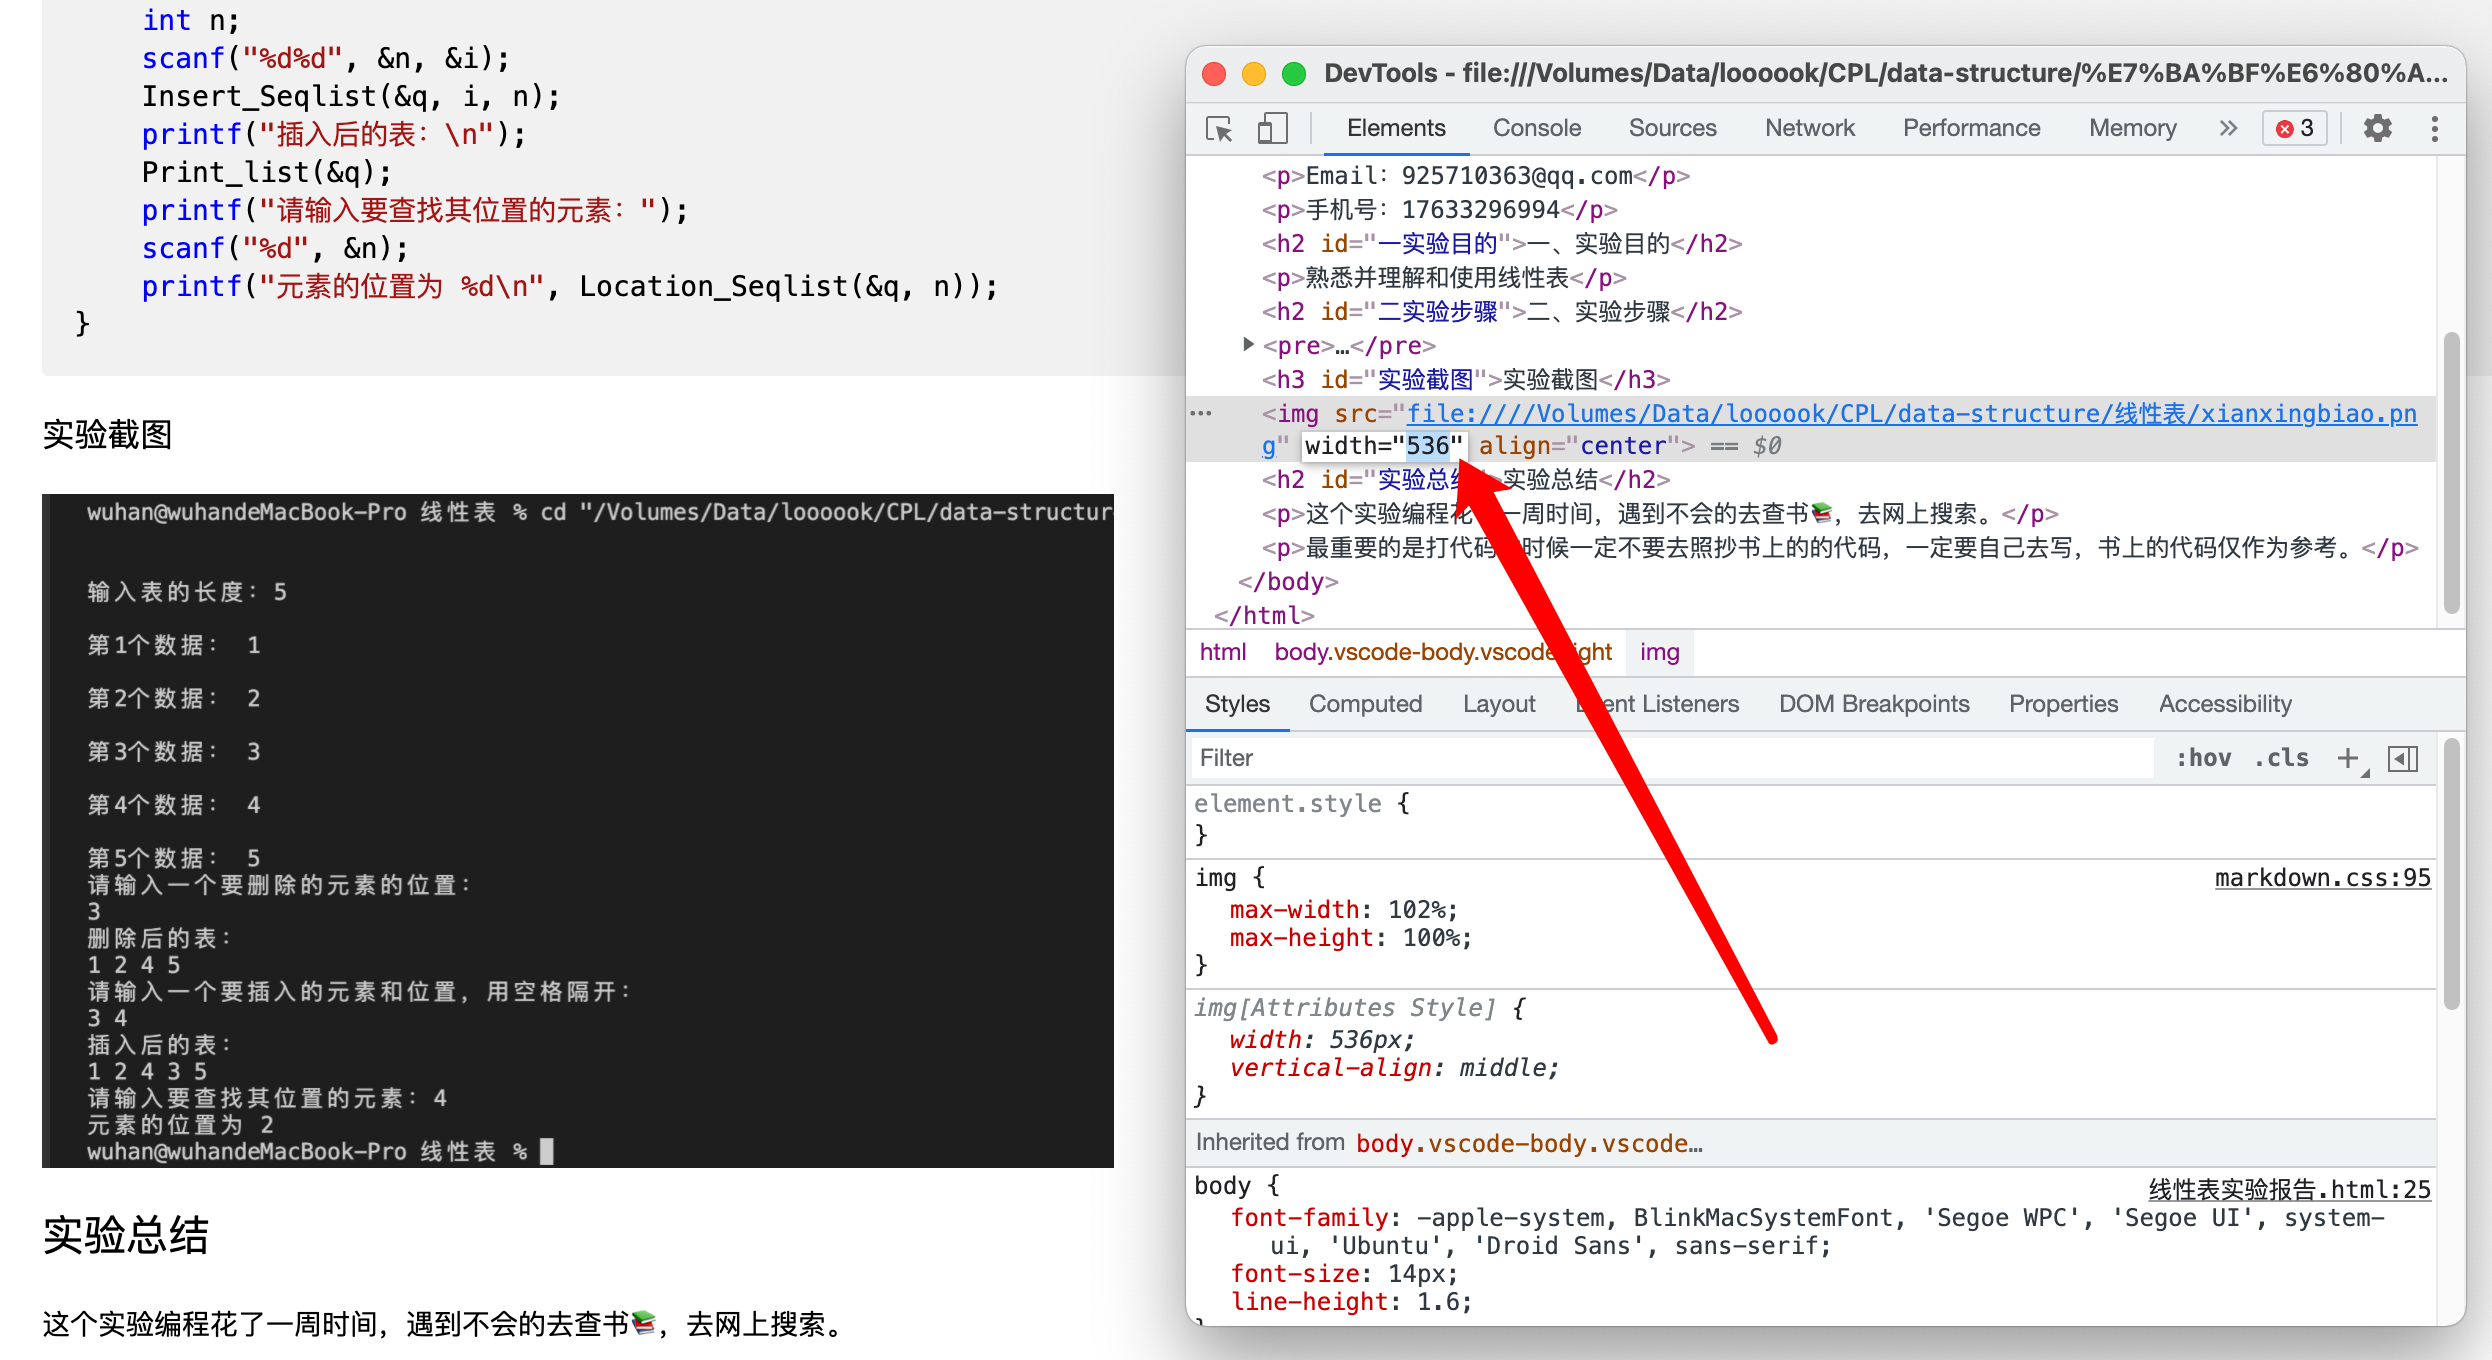
Task: Show more DevTools tabs via chevron
Action: coord(2228,129)
